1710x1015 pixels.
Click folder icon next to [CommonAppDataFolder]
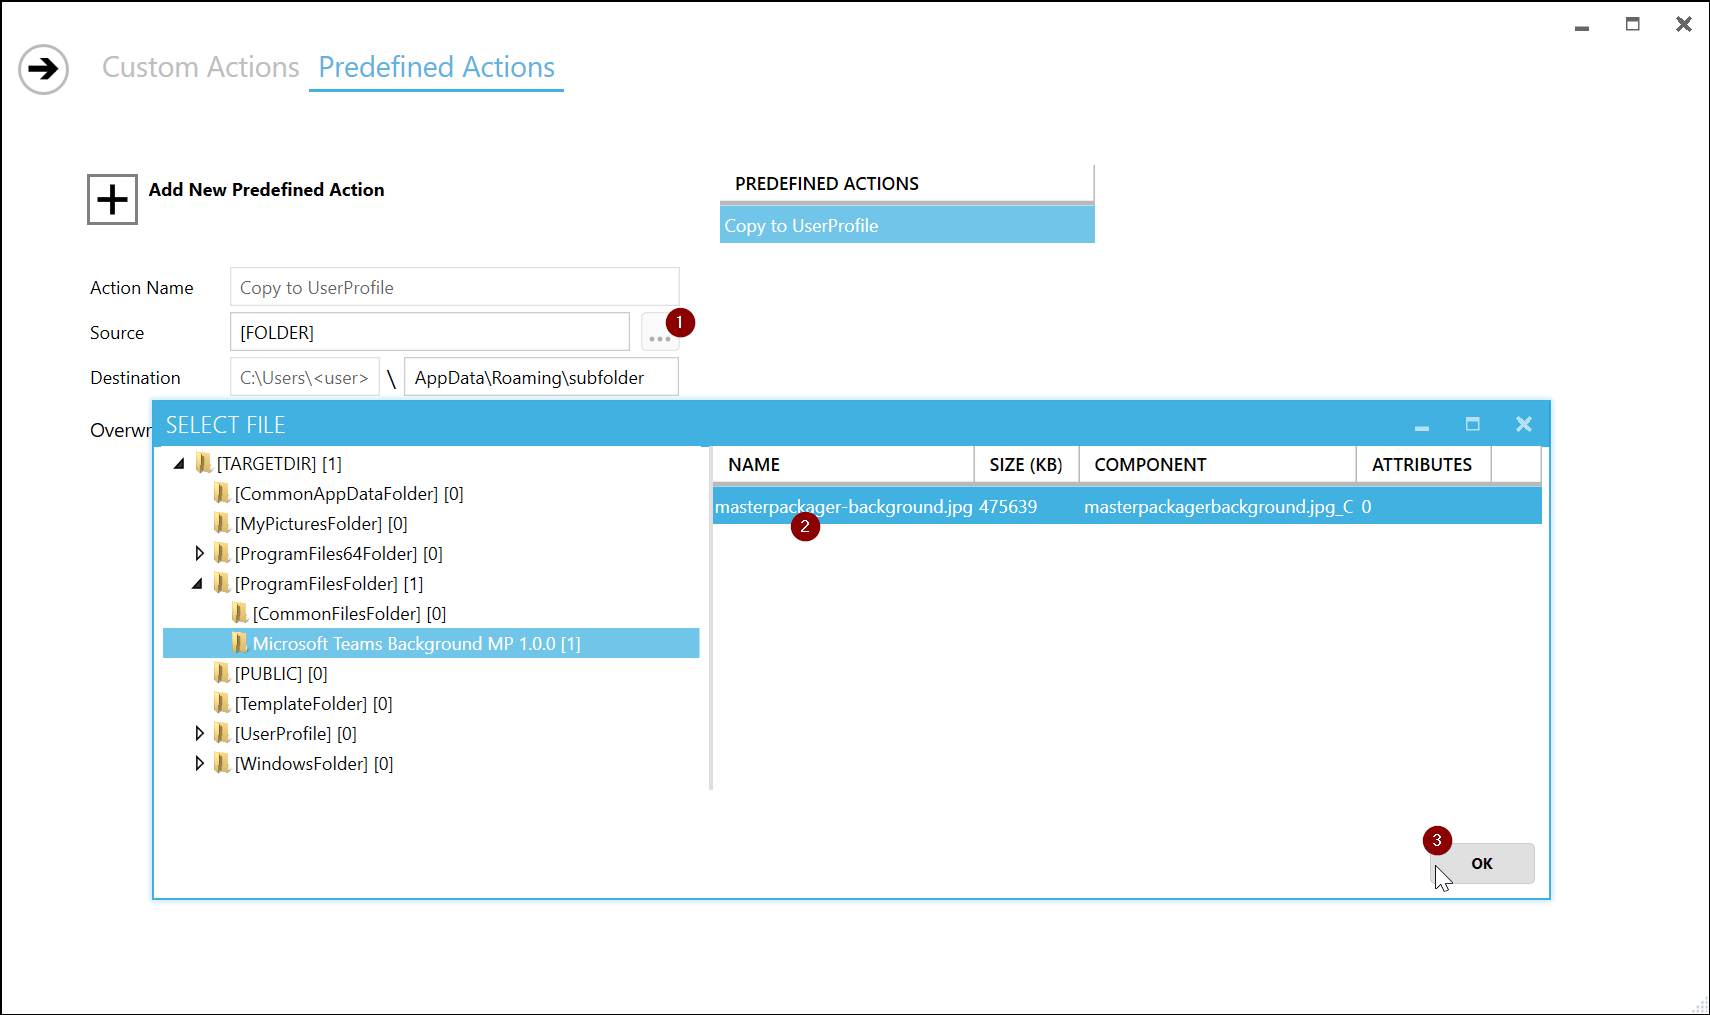(222, 493)
